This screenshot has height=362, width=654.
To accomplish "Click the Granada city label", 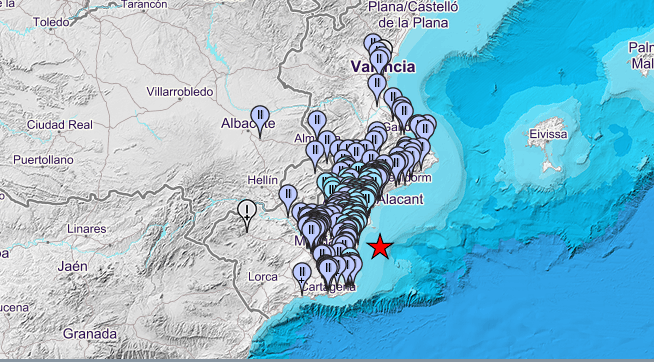I will tap(90, 334).
